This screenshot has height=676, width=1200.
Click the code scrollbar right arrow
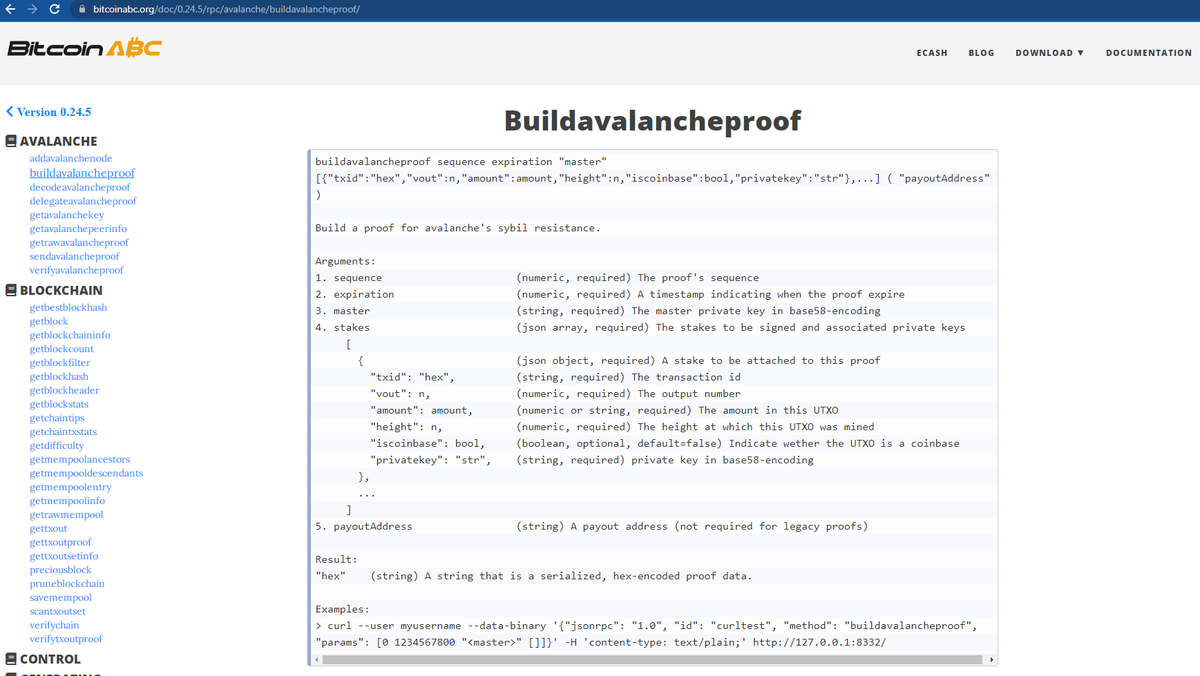point(991,660)
